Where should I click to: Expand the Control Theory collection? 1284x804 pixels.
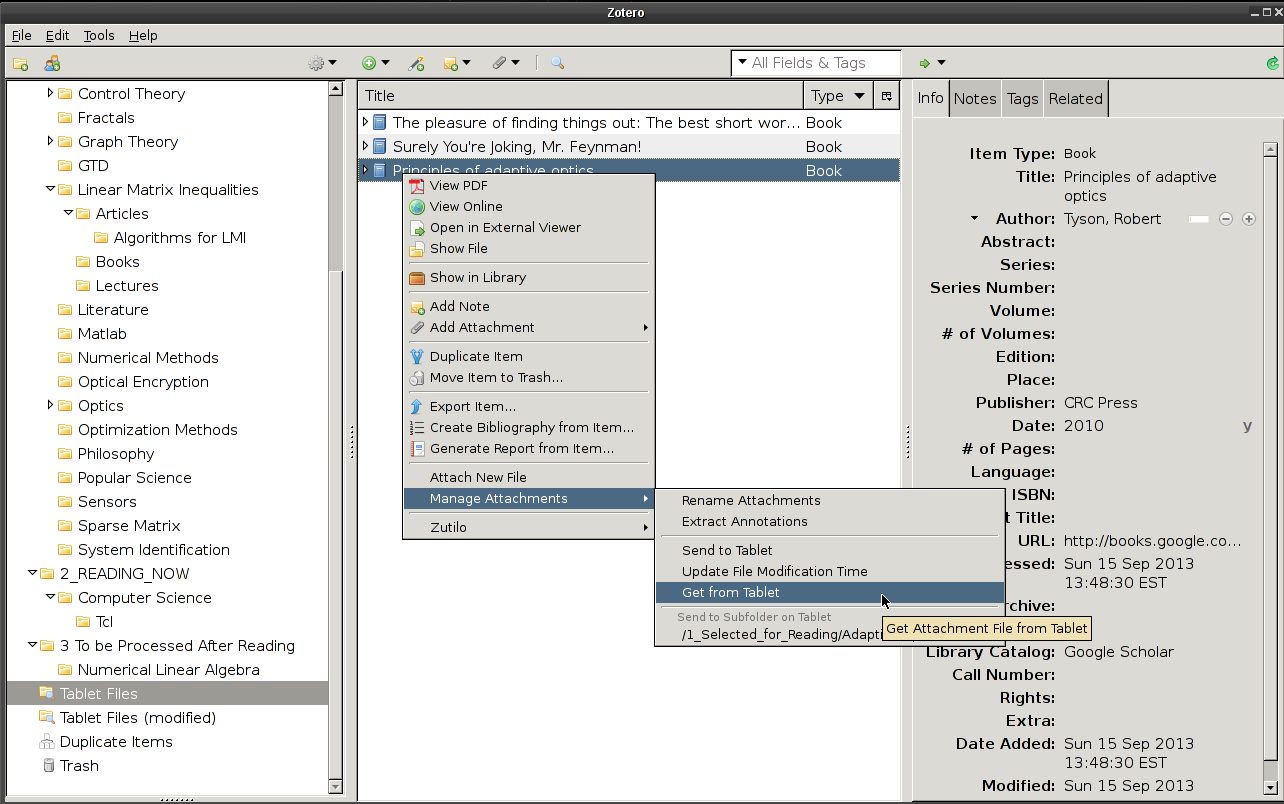click(50, 94)
